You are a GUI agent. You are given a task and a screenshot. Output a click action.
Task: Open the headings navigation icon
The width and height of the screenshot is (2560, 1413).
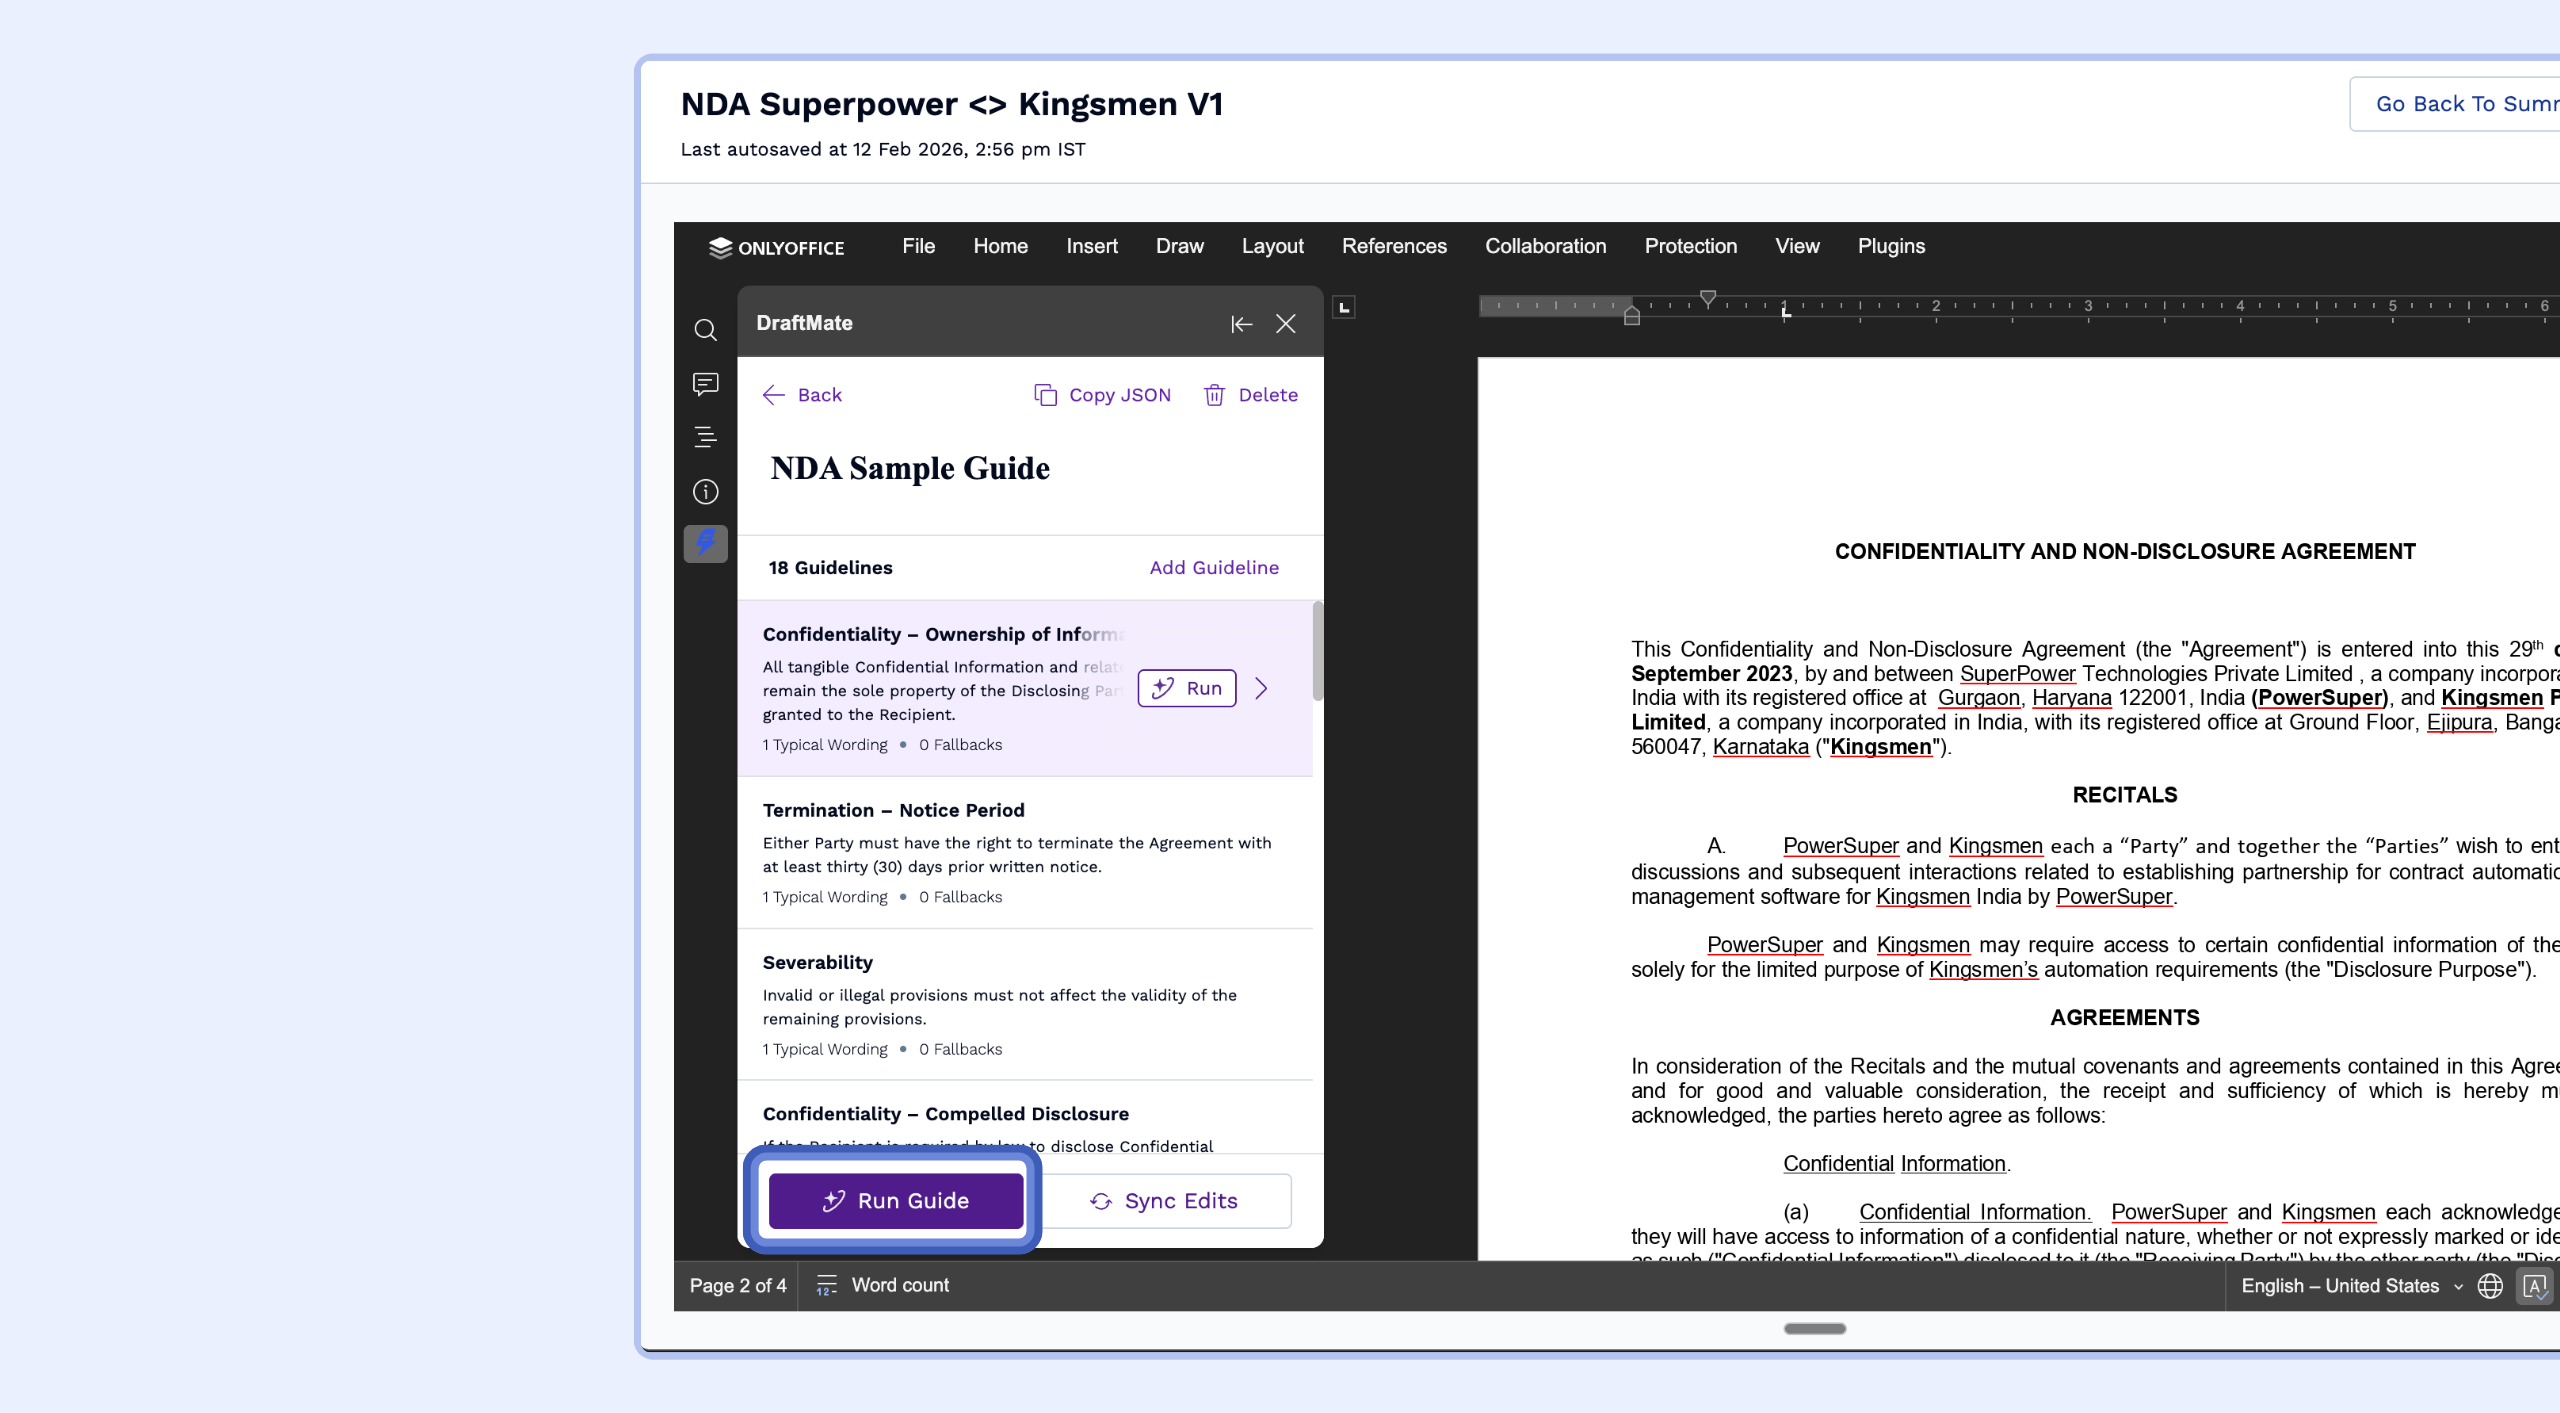(x=705, y=437)
